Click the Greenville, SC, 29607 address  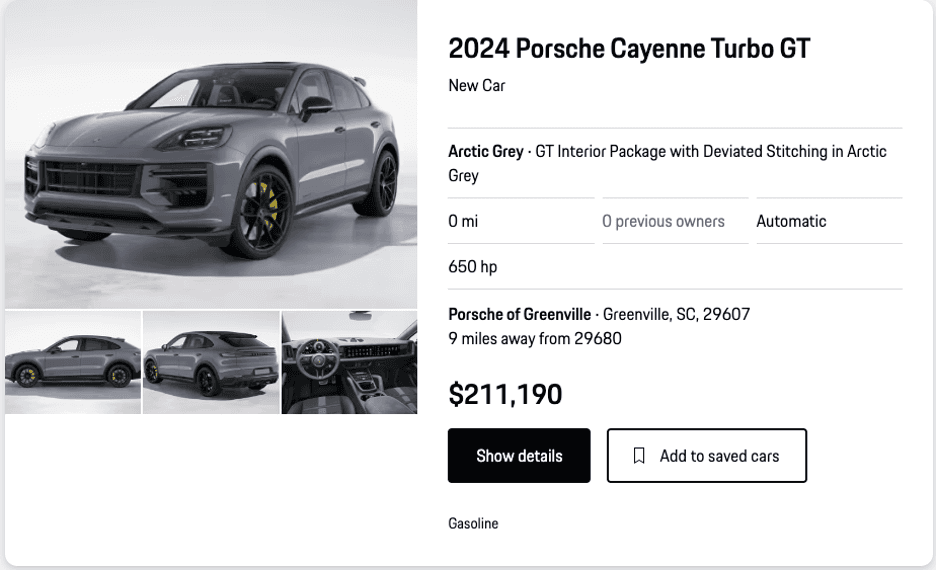click(676, 315)
